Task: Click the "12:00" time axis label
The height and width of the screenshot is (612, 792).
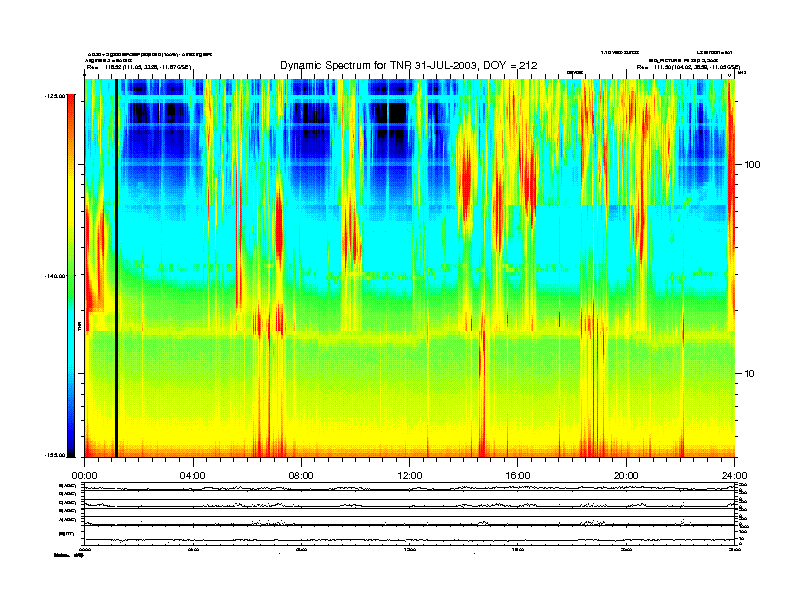Action: (x=410, y=476)
